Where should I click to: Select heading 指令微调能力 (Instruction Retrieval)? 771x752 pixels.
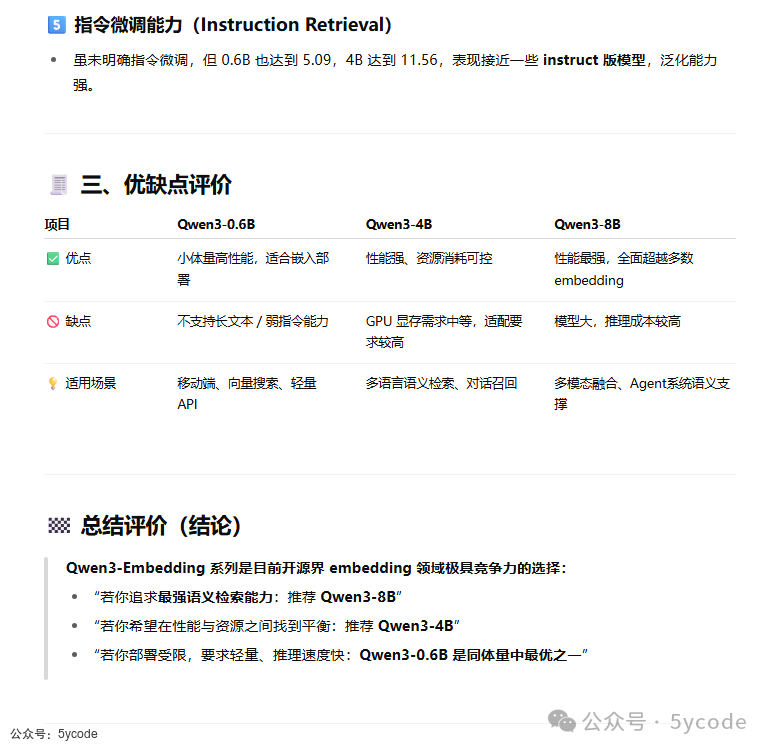[233, 25]
